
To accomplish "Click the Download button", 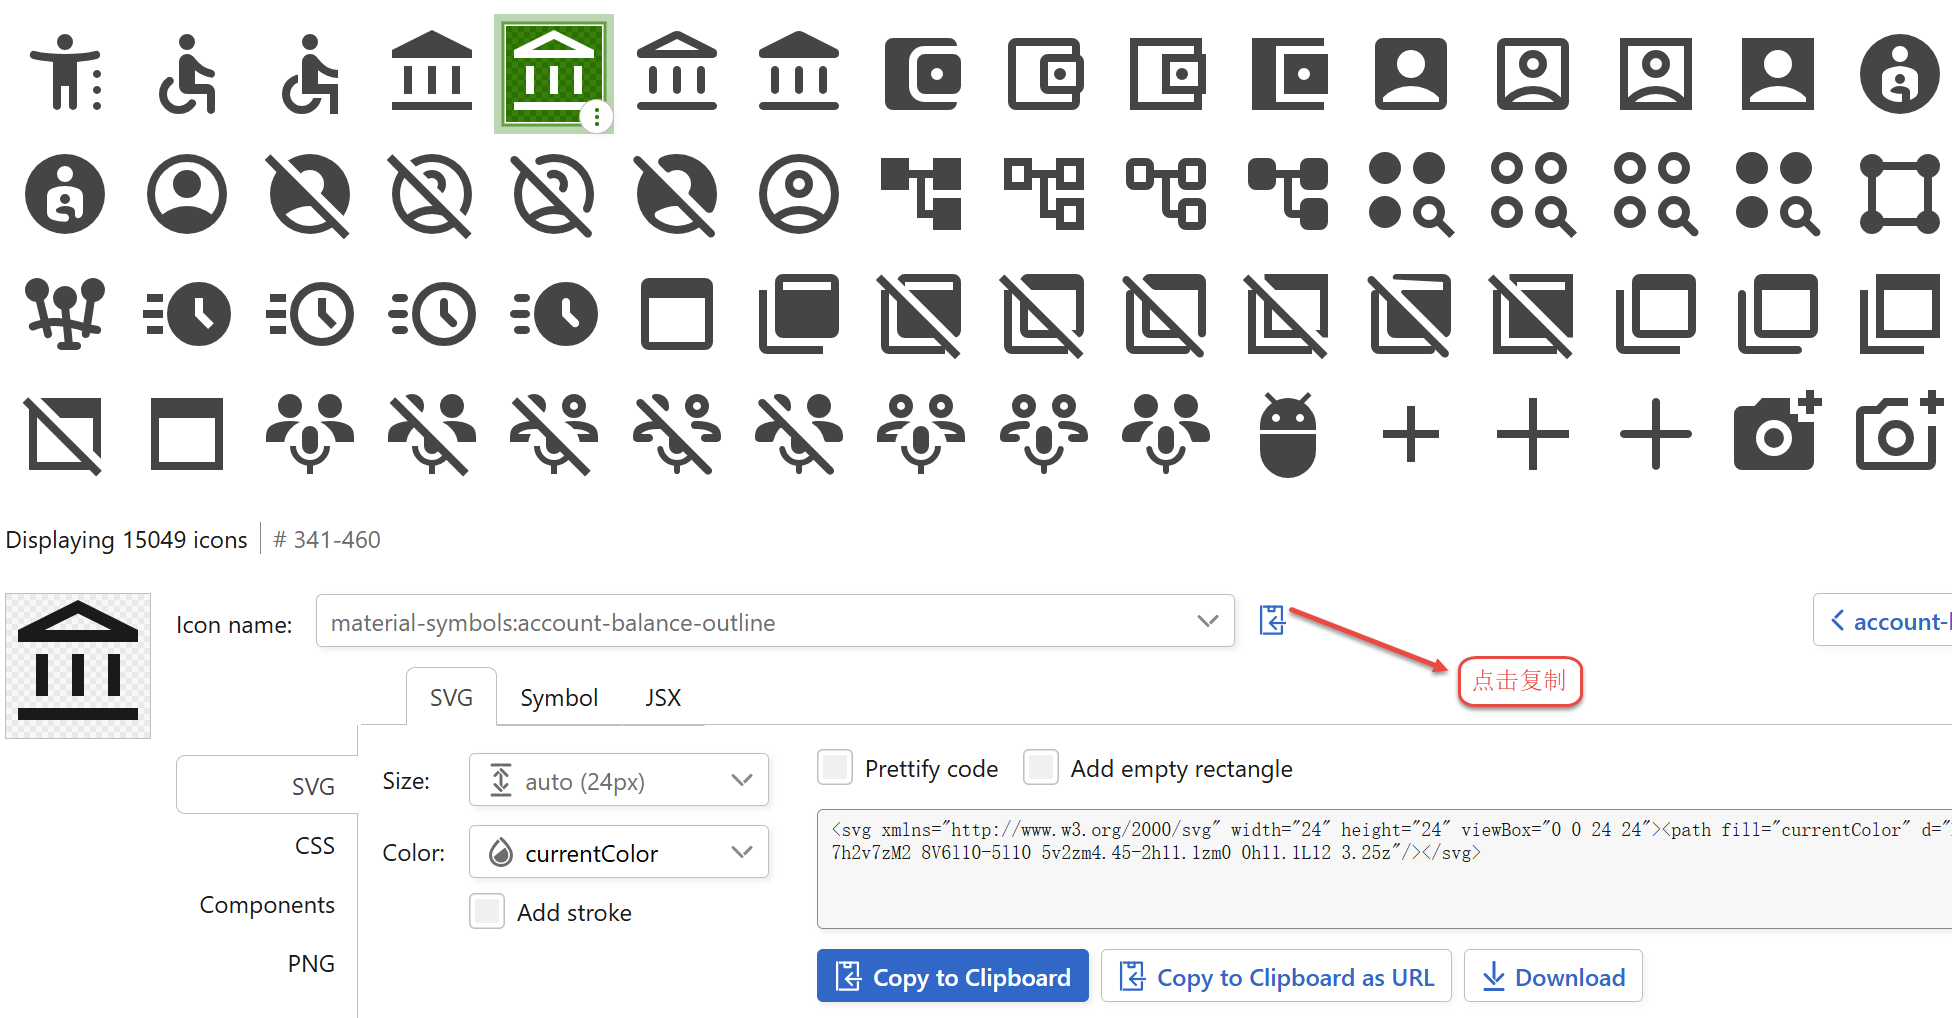I will tap(1553, 977).
